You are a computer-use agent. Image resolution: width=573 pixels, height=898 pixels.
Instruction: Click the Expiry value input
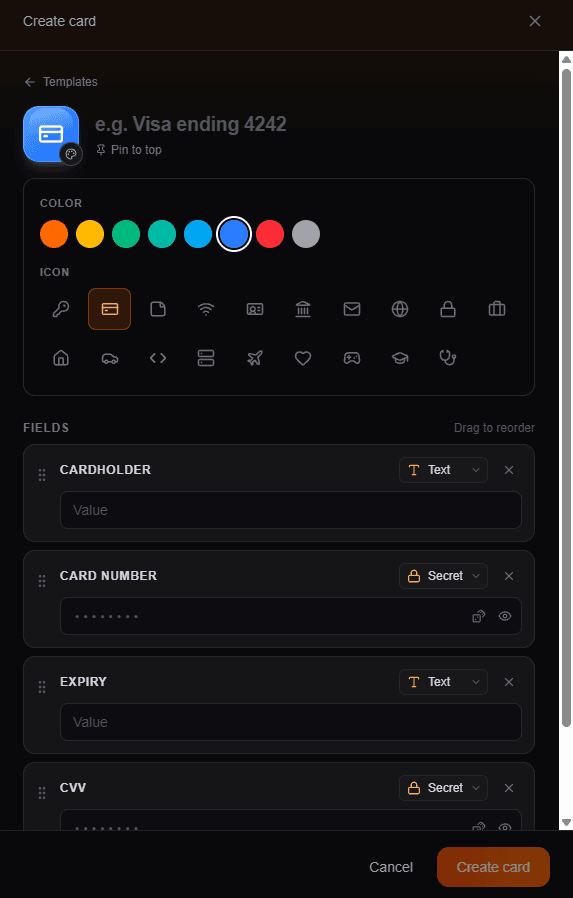[x=291, y=722]
